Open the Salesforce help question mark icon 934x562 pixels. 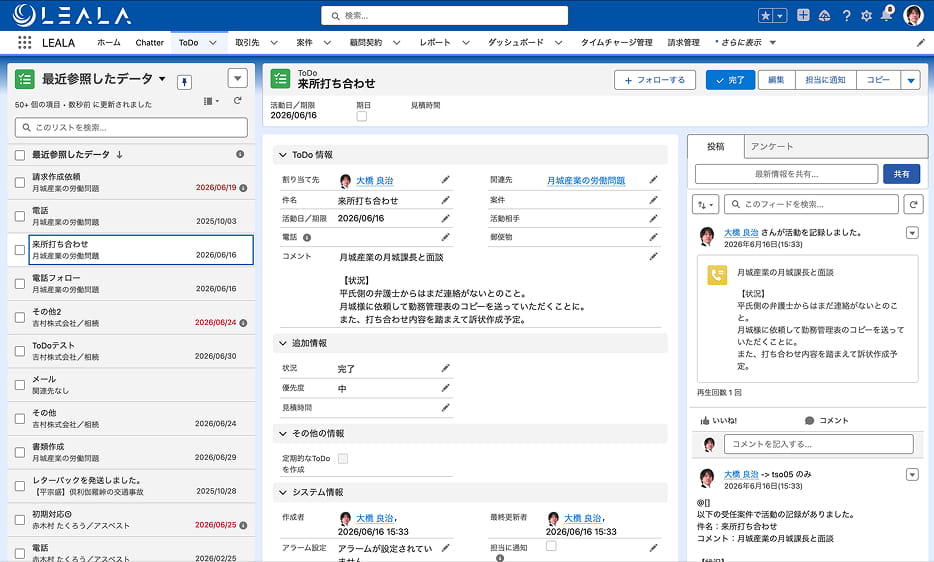pos(846,16)
